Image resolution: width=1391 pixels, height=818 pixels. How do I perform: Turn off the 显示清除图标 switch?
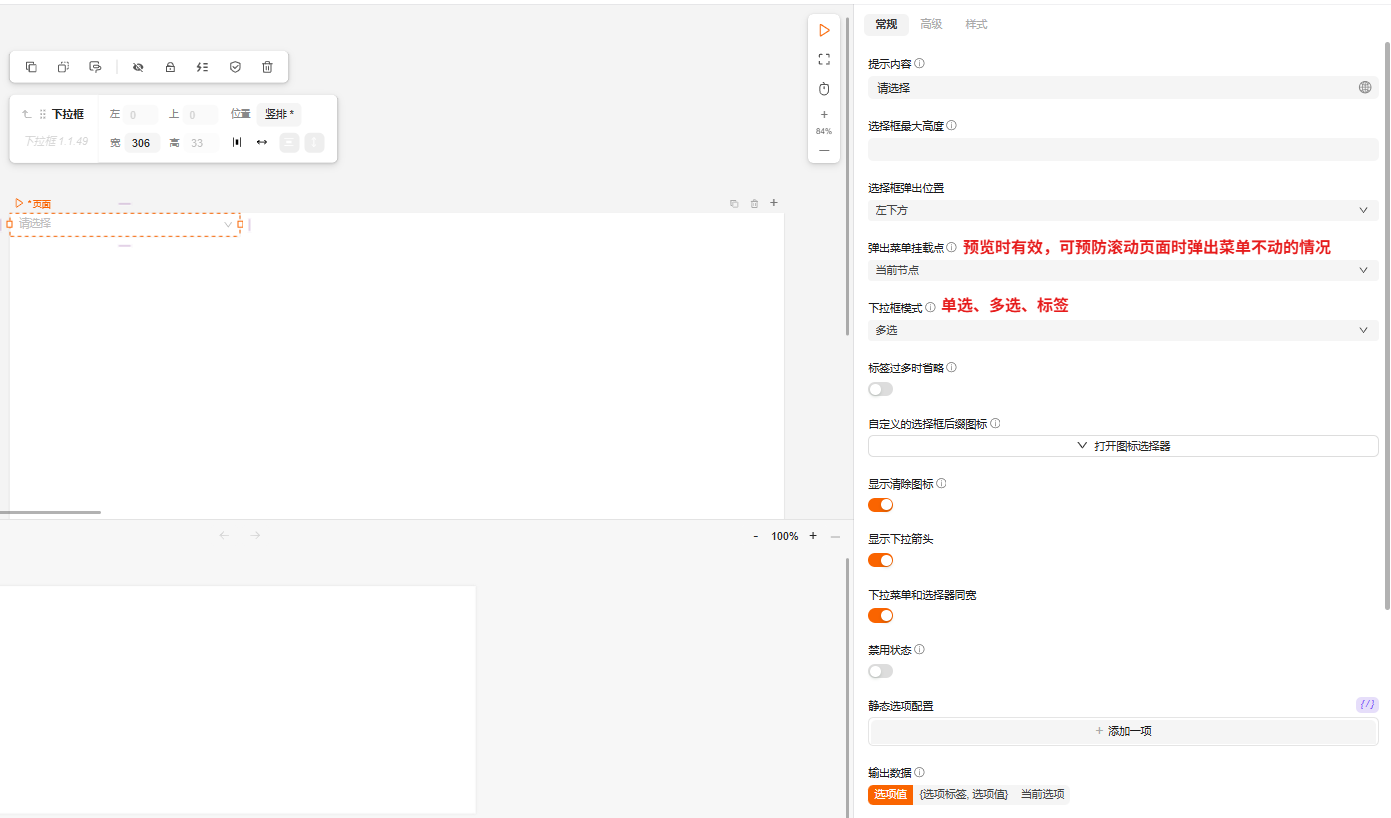pos(880,505)
